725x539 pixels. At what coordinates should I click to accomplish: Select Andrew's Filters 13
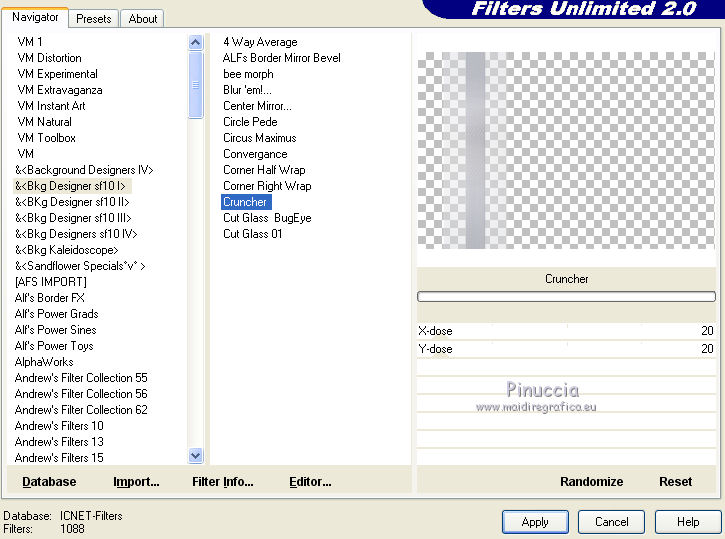click(59, 442)
